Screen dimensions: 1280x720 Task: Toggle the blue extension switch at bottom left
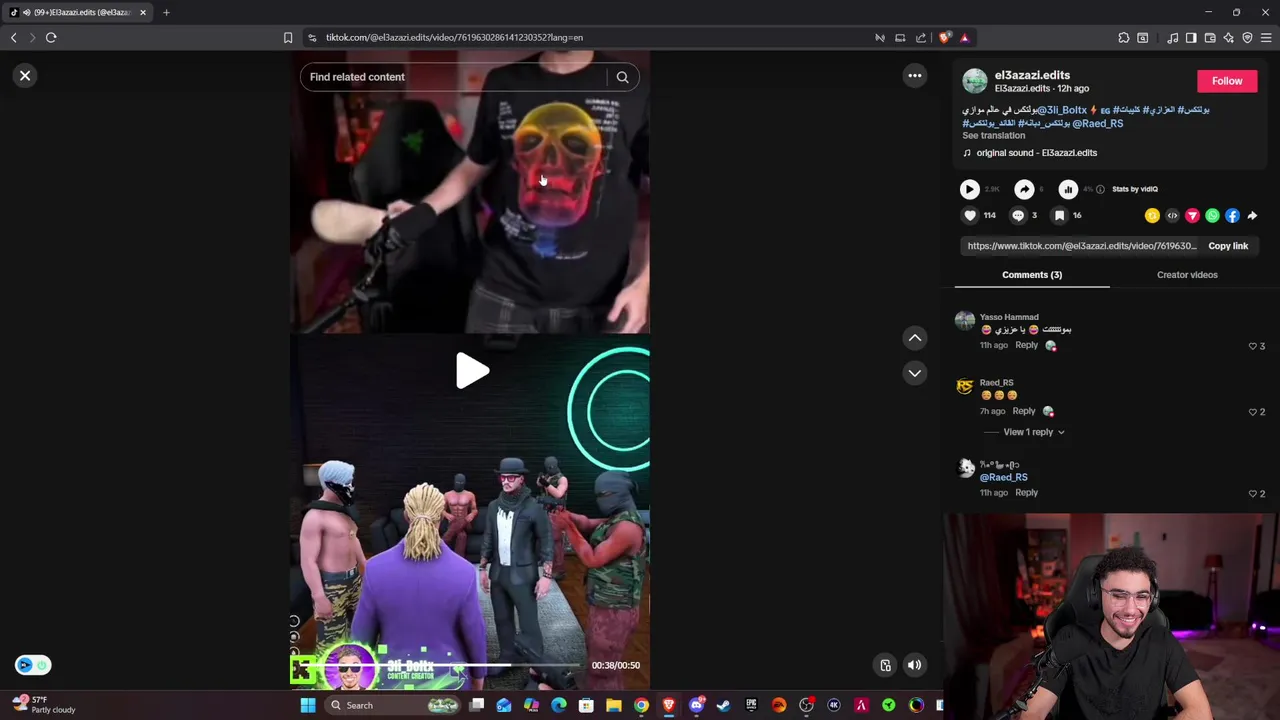(x=32, y=665)
